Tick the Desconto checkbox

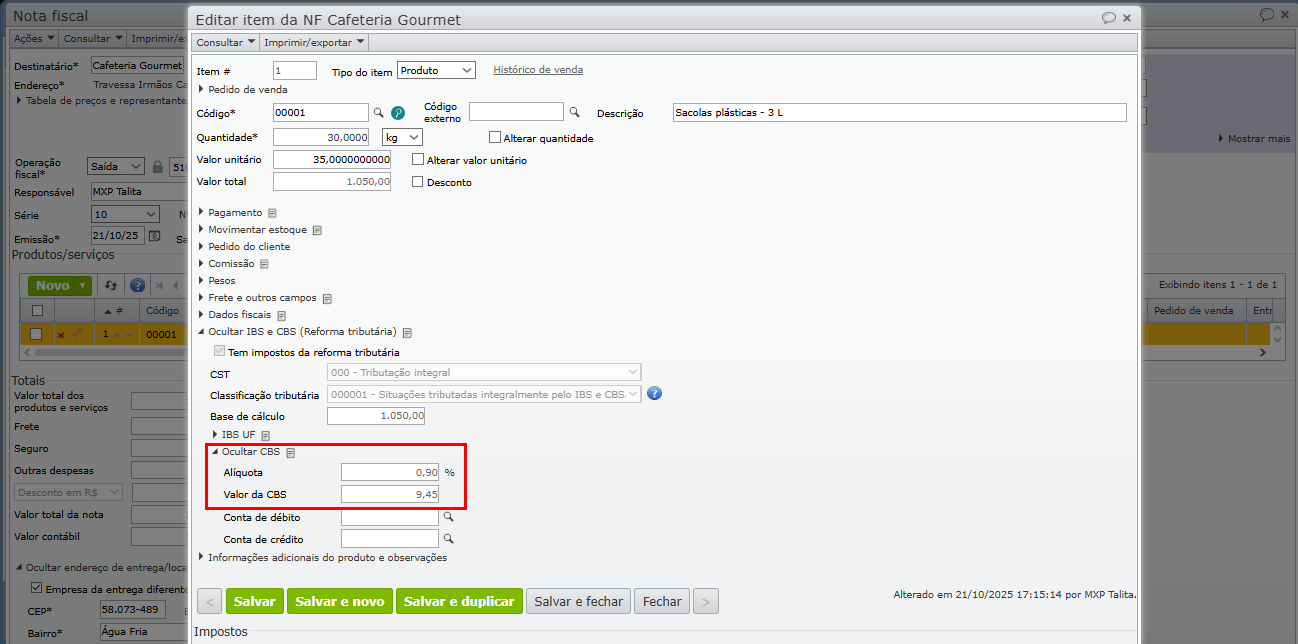pos(419,182)
